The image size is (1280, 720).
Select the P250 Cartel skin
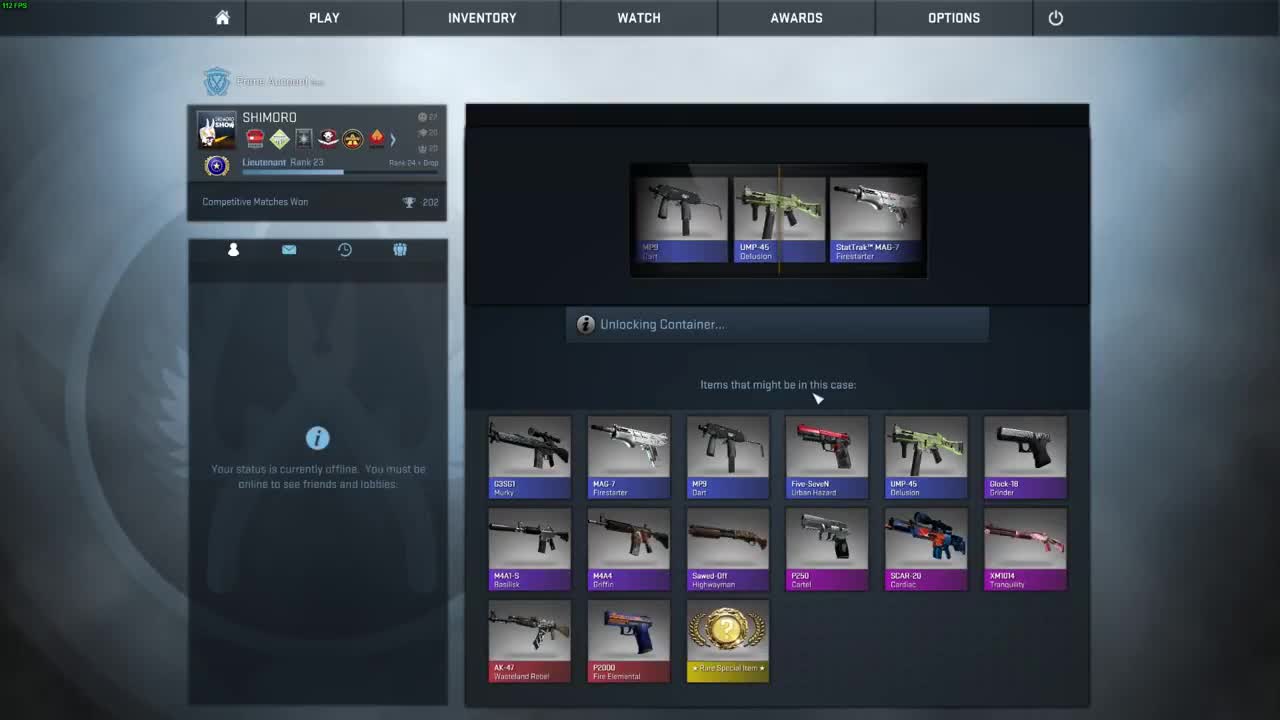coord(827,550)
